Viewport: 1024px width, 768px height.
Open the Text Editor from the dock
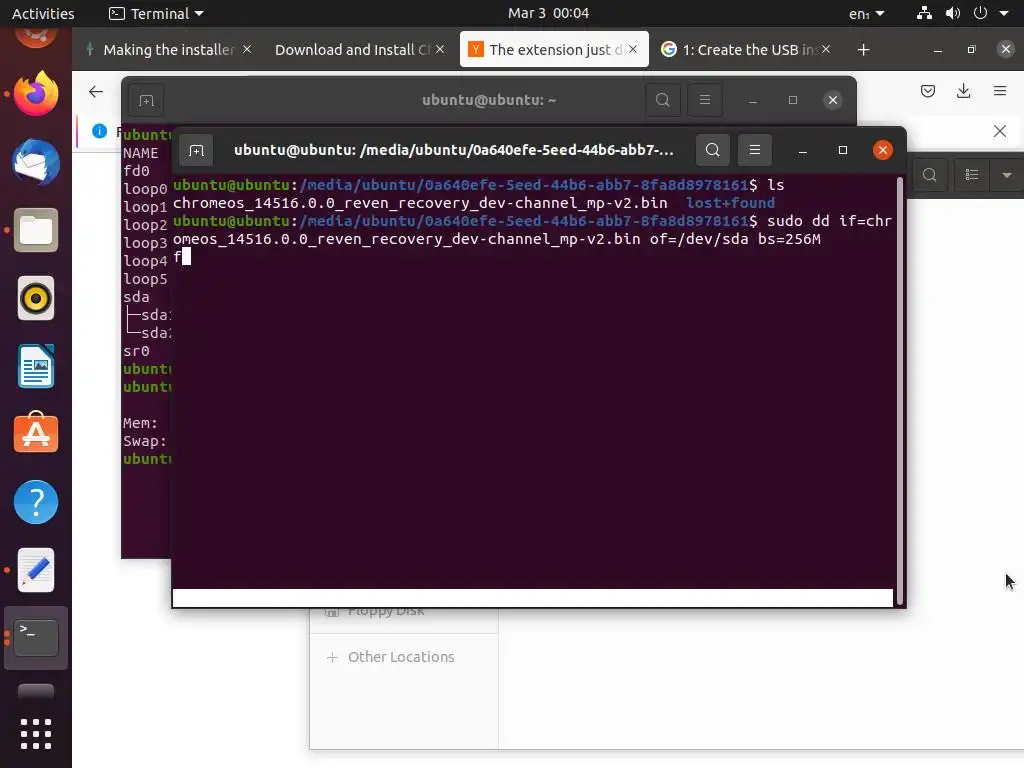tap(36, 570)
